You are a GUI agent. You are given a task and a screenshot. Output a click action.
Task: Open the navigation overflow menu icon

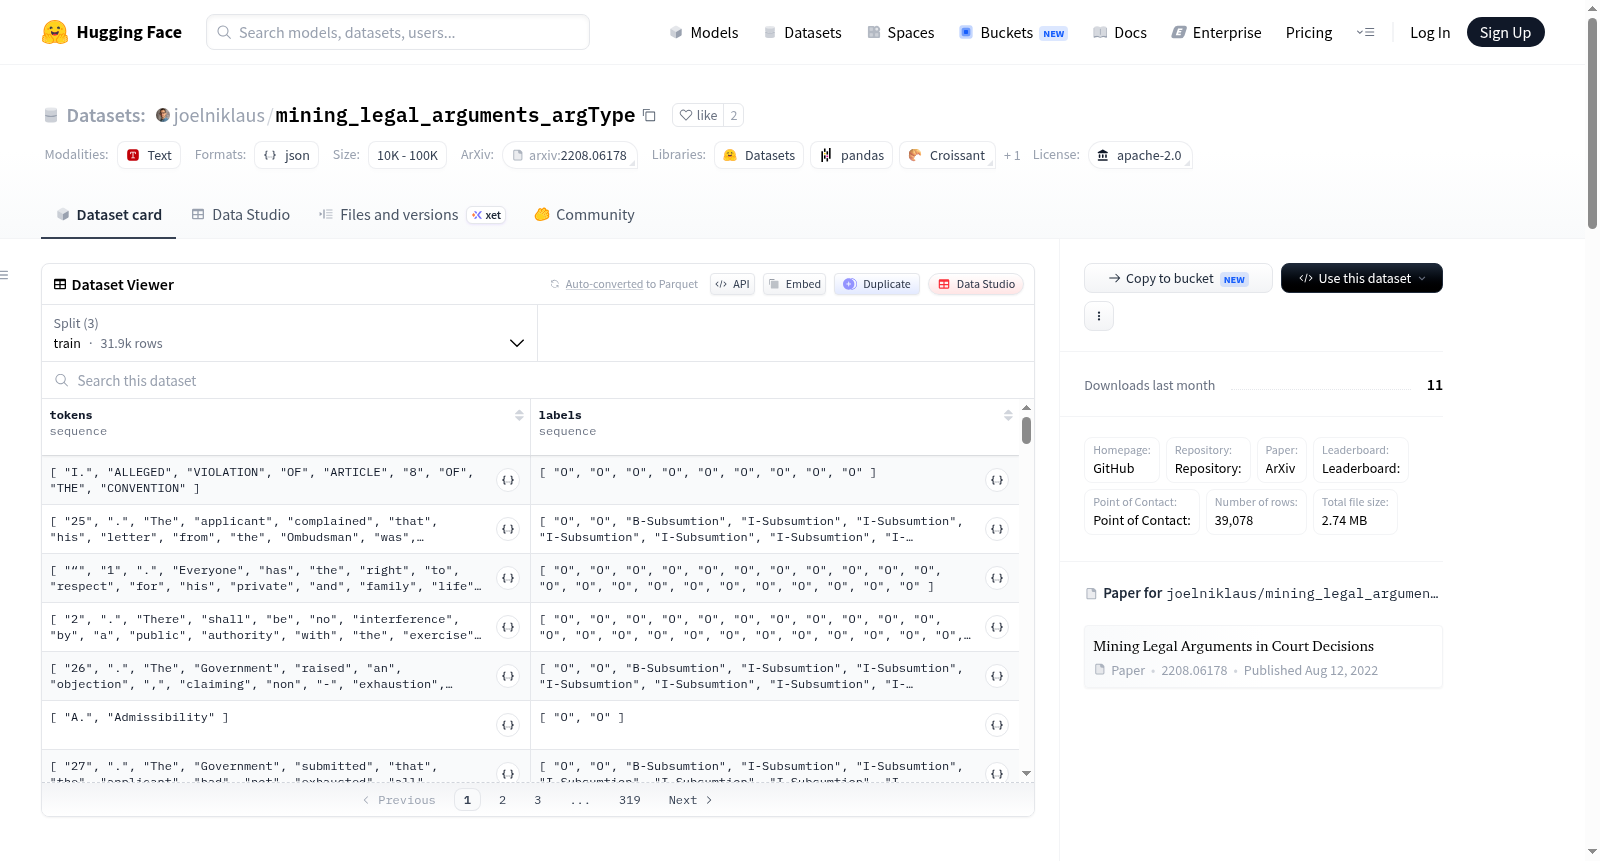pyautogui.click(x=1365, y=32)
